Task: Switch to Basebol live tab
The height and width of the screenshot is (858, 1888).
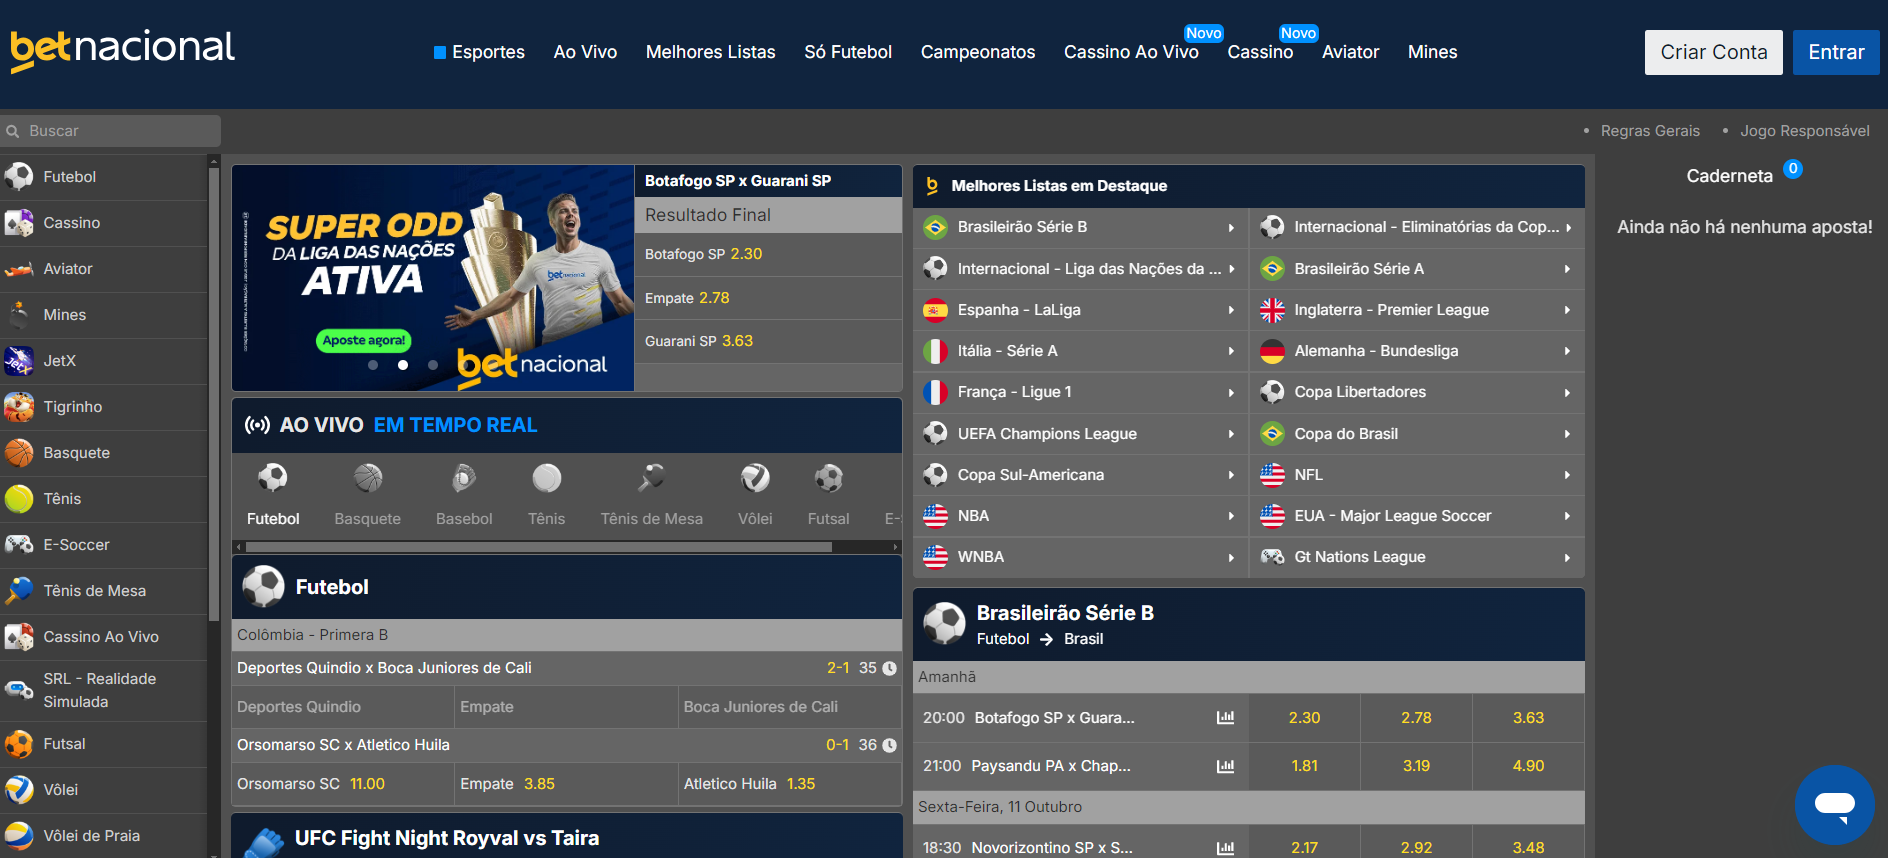Action: [x=464, y=495]
